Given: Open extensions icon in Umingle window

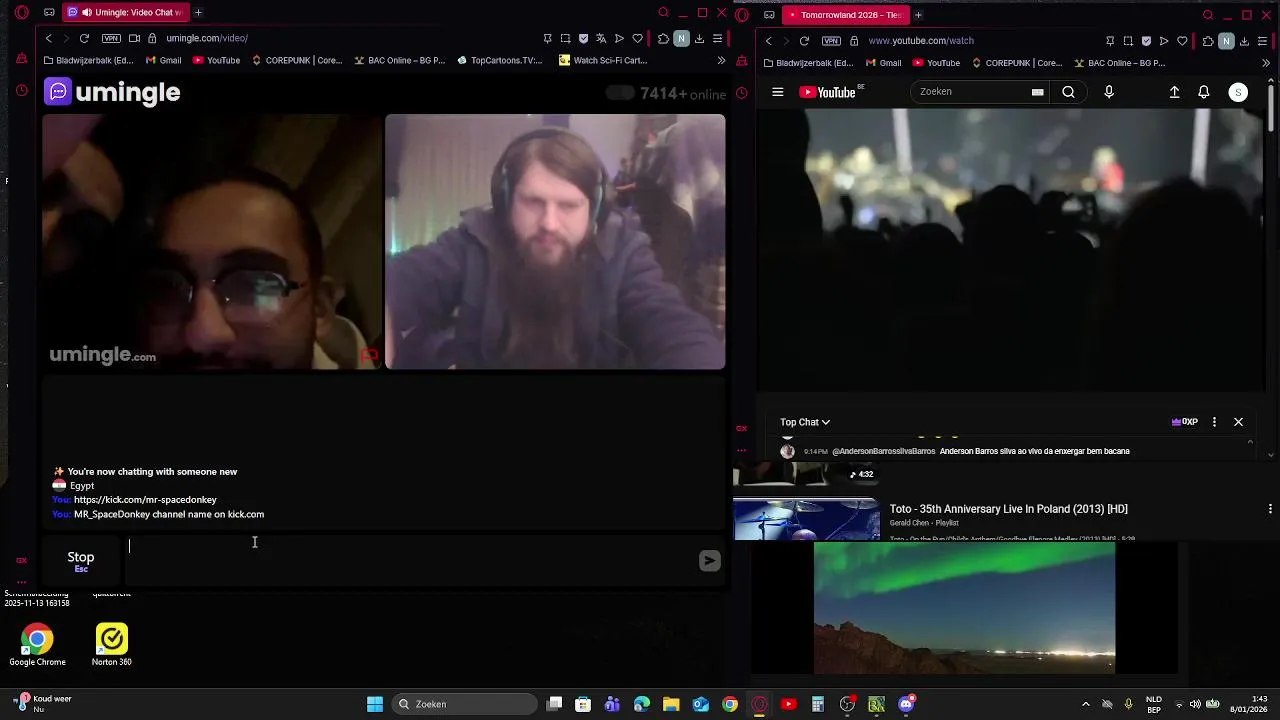Looking at the screenshot, I should pos(663,38).
